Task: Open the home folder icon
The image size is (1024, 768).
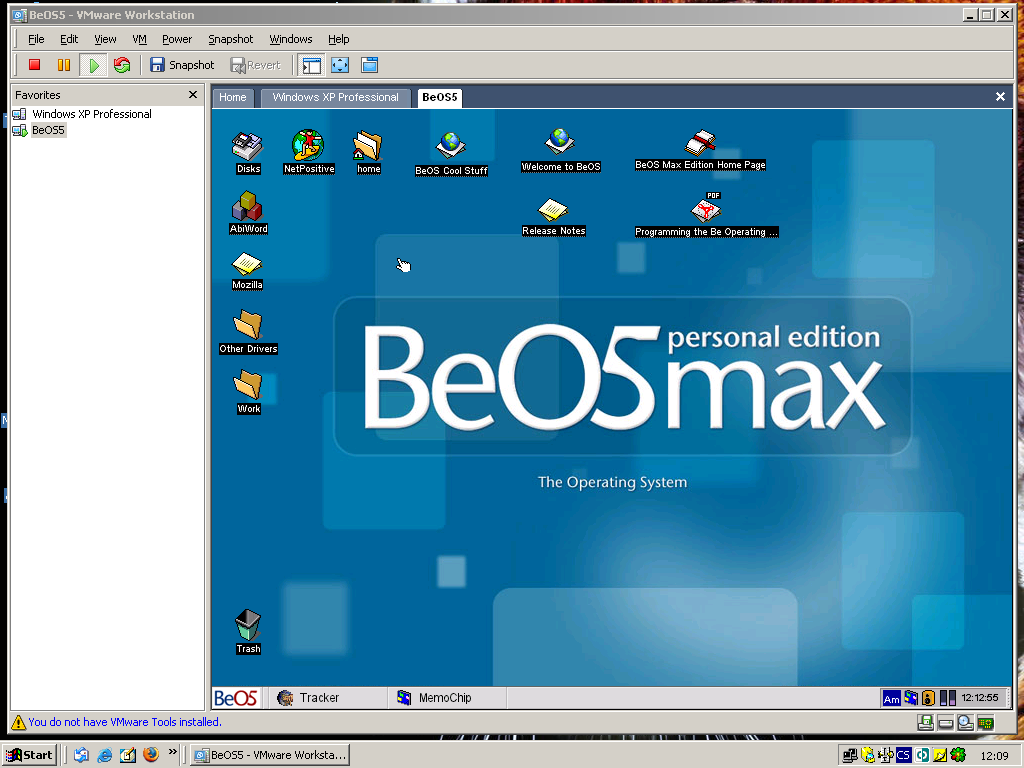Action: (368, 153)
